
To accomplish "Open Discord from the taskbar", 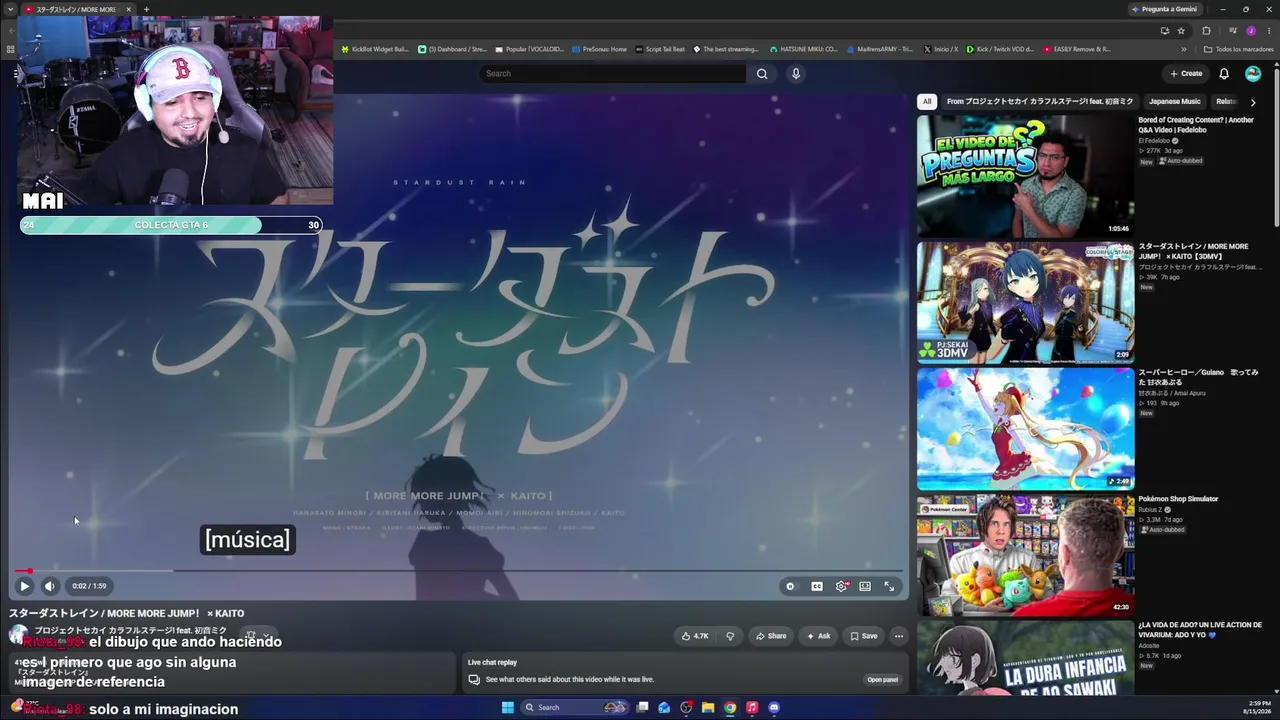I will [x=774, y=707].
